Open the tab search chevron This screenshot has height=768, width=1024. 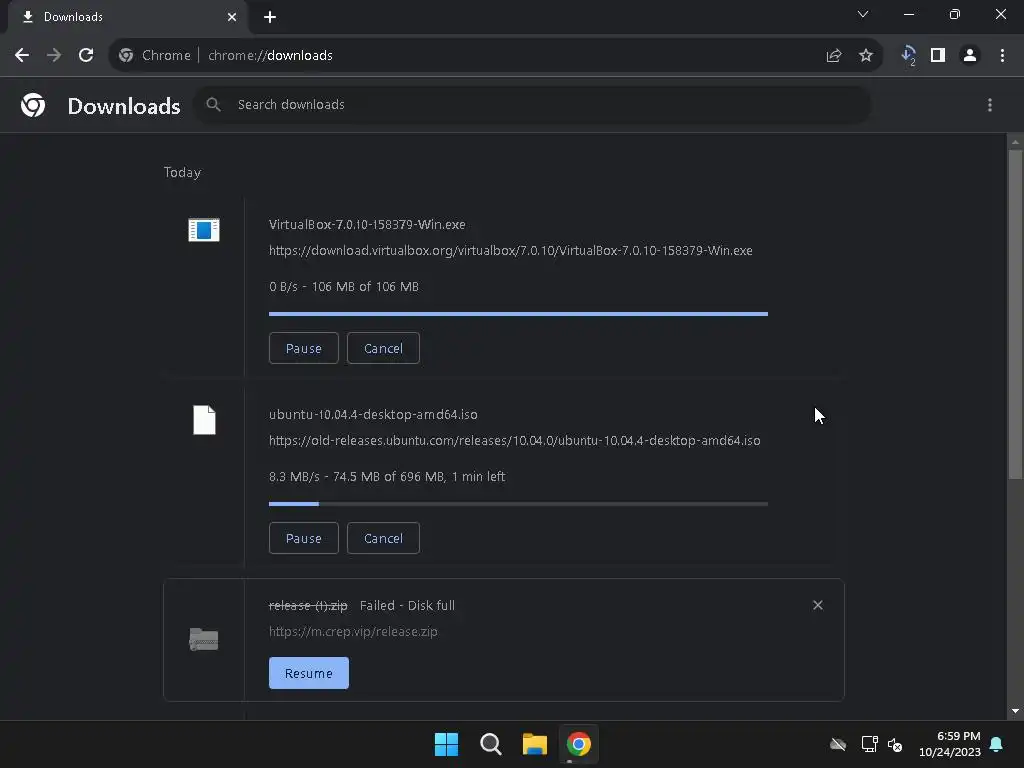(x=863, y=14)
